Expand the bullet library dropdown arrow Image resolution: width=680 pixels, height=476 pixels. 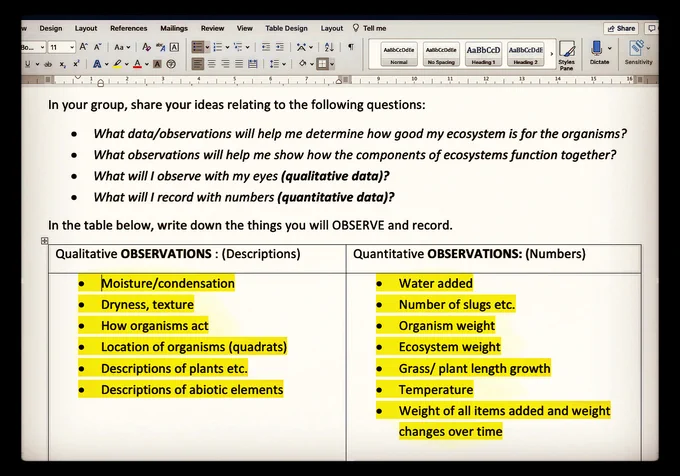coord(207,47)
